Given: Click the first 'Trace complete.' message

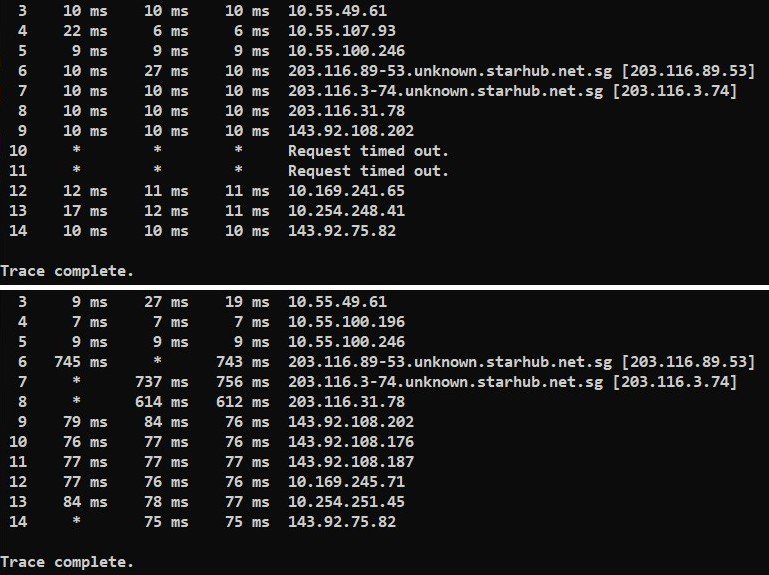Looking at the screenshot, I should (66, 271).
